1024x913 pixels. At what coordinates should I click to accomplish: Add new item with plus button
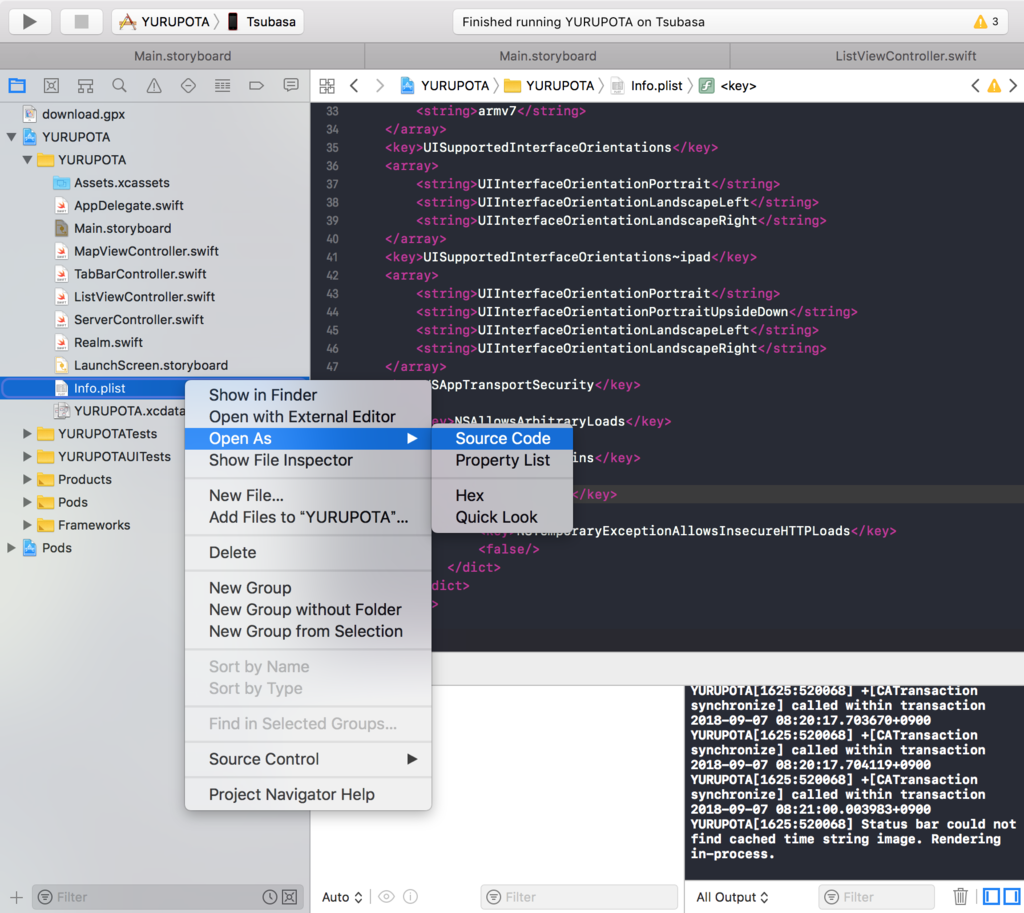point(17,897)
